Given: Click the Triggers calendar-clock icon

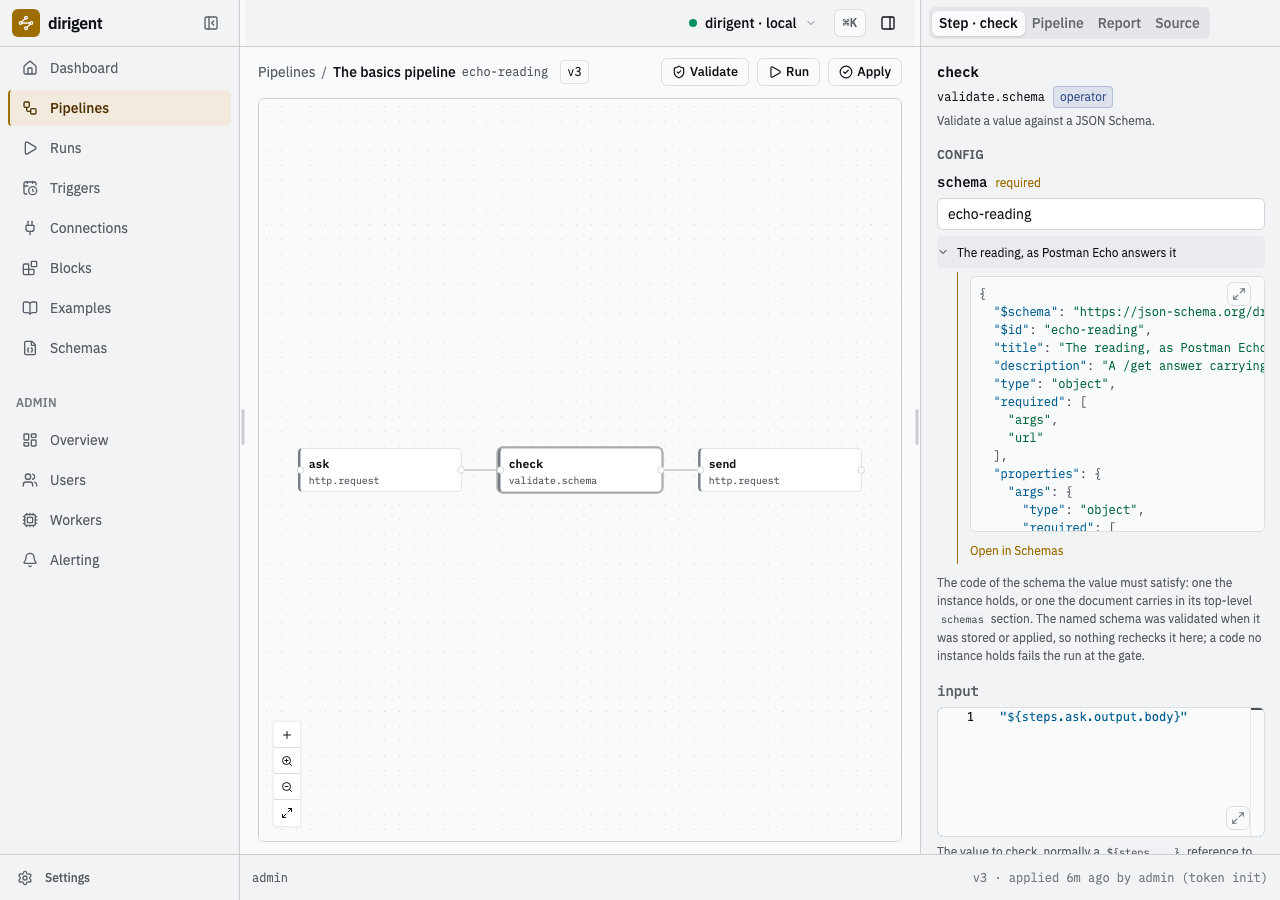Looking at the screenshot, I should [30, 188].
